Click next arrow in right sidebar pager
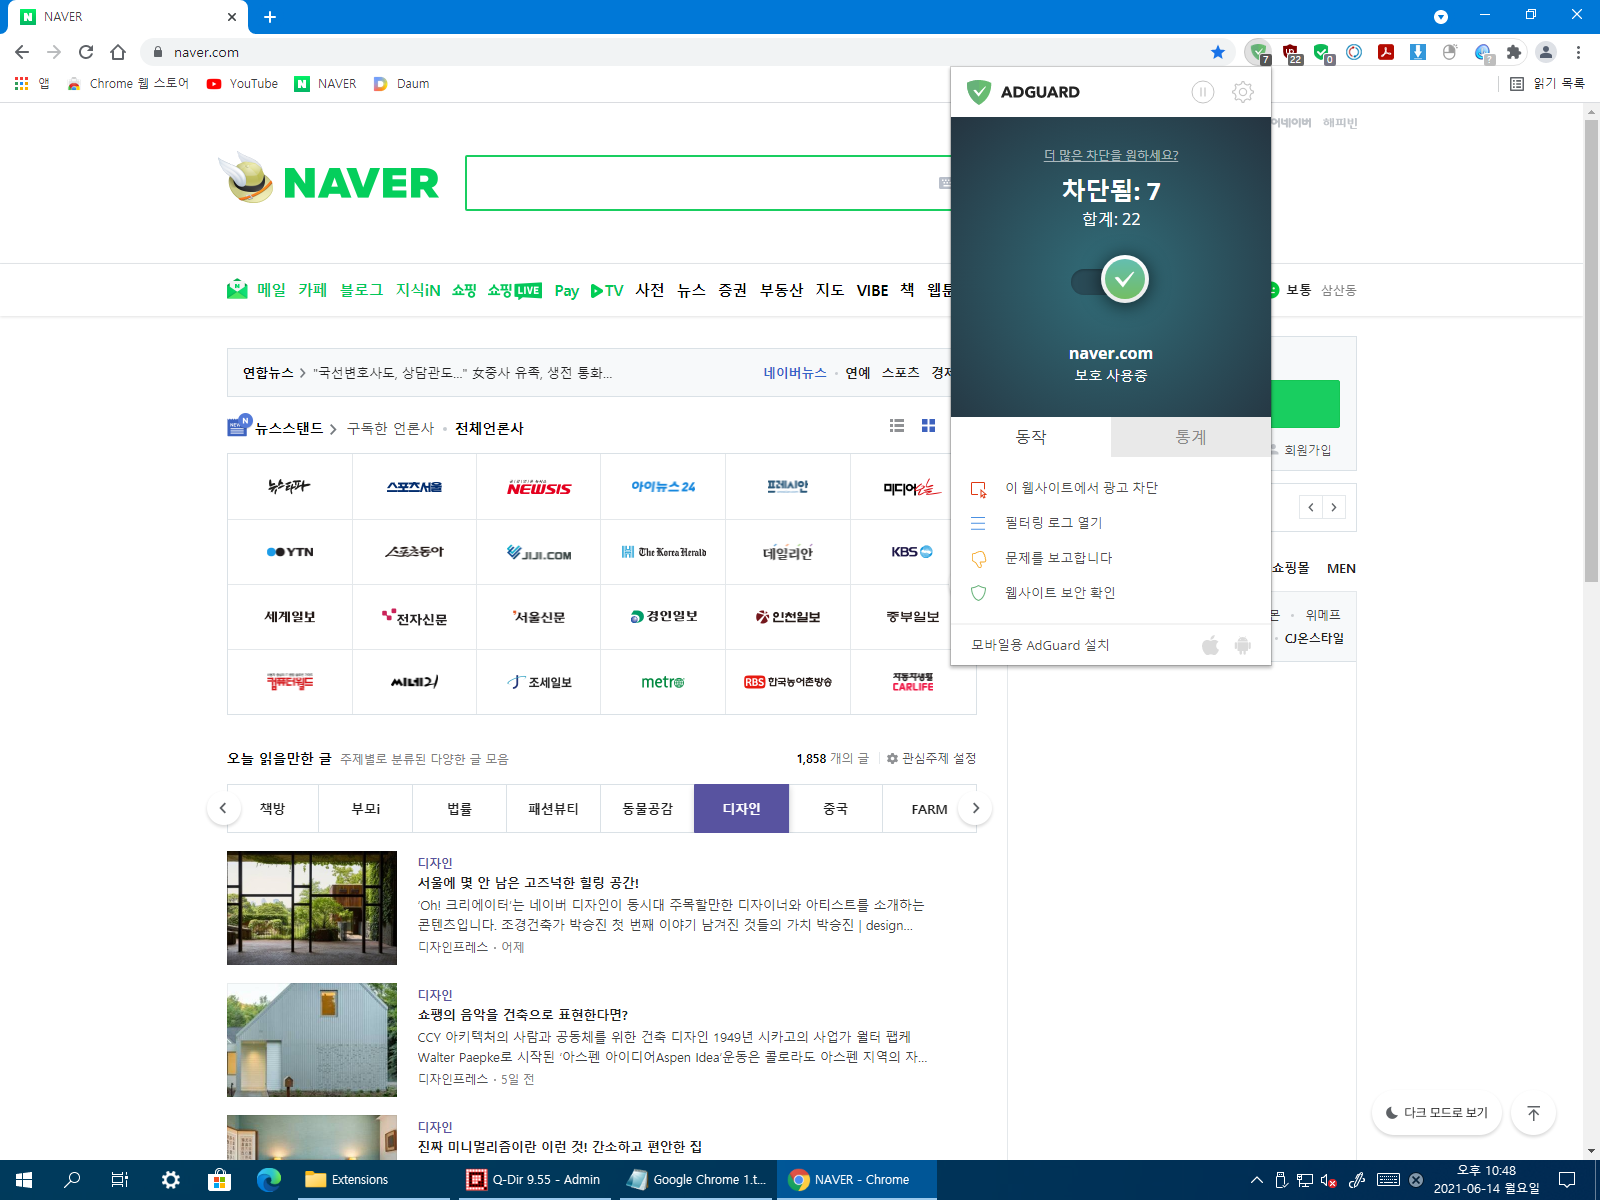Viewport: 1600px width, 1200px height. pos(1334,508)
